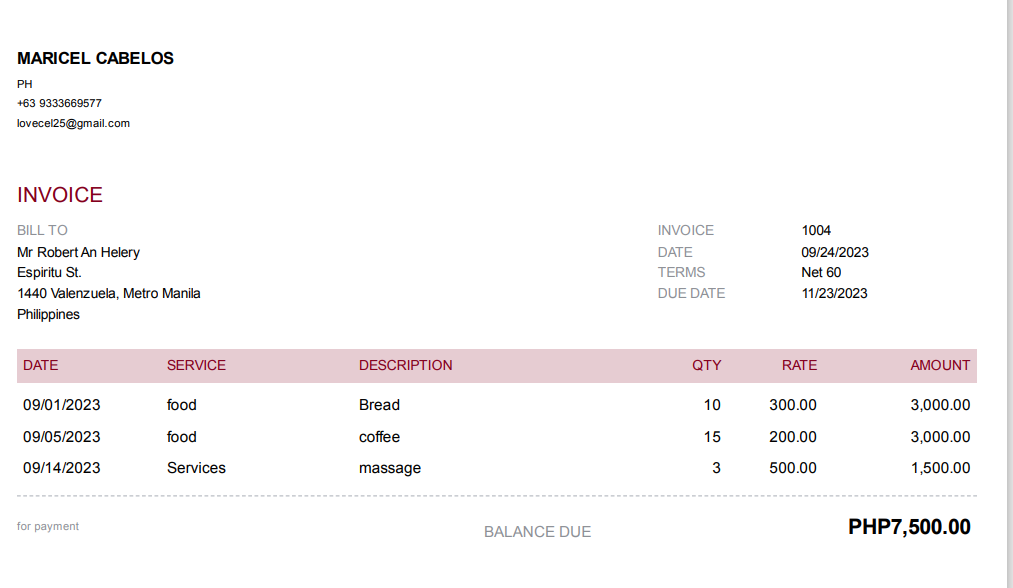
Task: Select the due date 11/23/2023
Action: coord(834,293)
